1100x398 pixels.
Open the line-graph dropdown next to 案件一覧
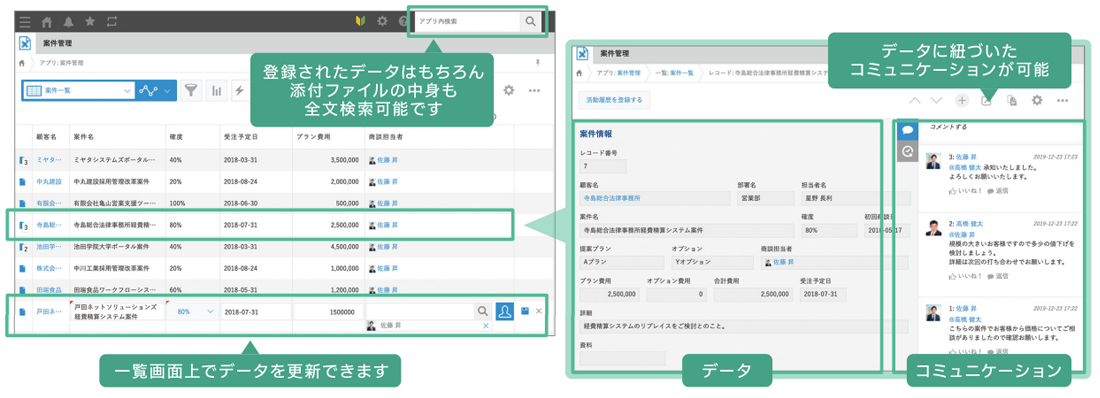tap(155, 91)
